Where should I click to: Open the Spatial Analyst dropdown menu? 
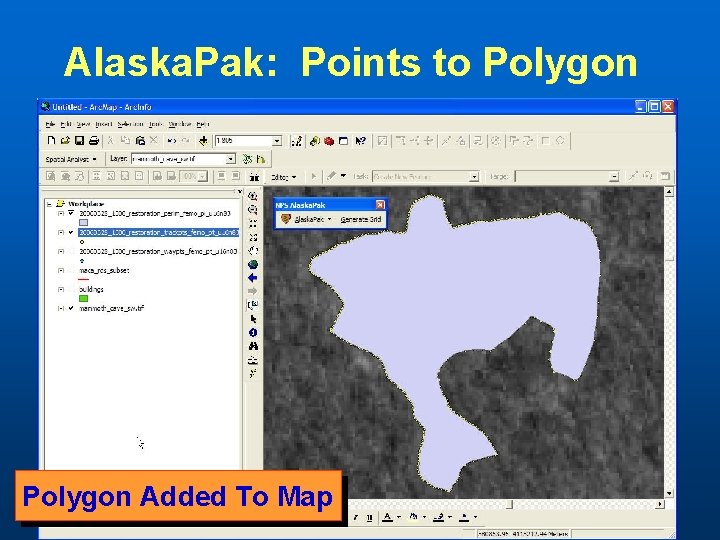(x=71, y=159)
